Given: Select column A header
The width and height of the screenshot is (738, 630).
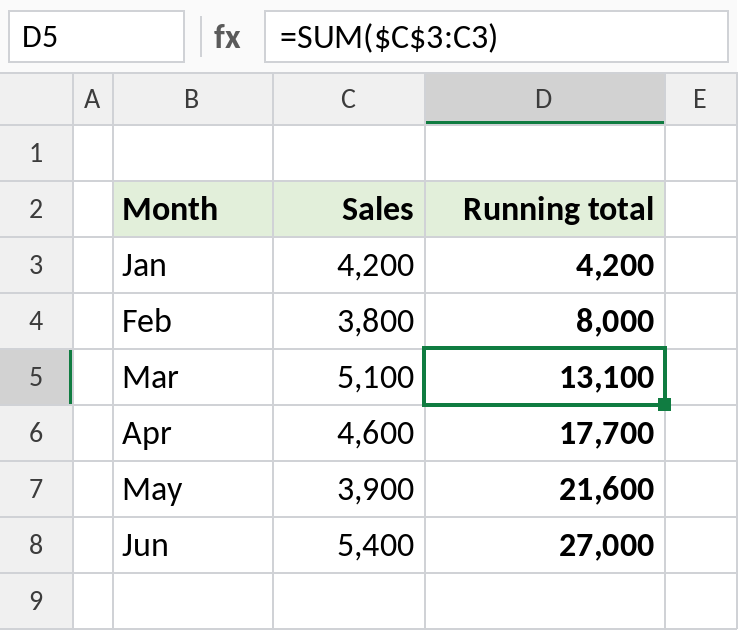Looking at the screenshot, I should point(93,99).
